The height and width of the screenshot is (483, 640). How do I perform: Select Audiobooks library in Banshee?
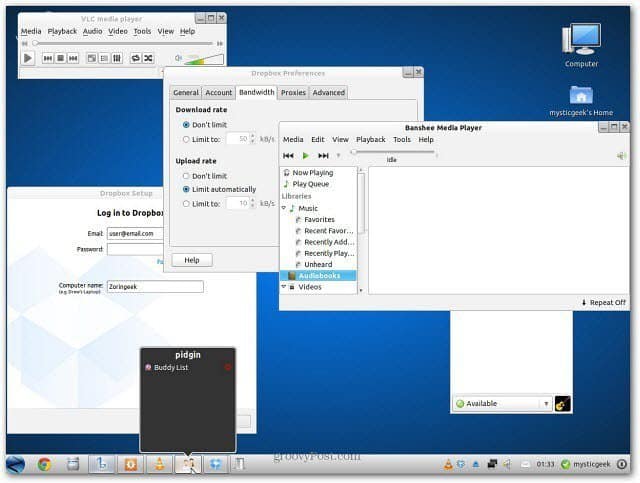click(318, 276)
